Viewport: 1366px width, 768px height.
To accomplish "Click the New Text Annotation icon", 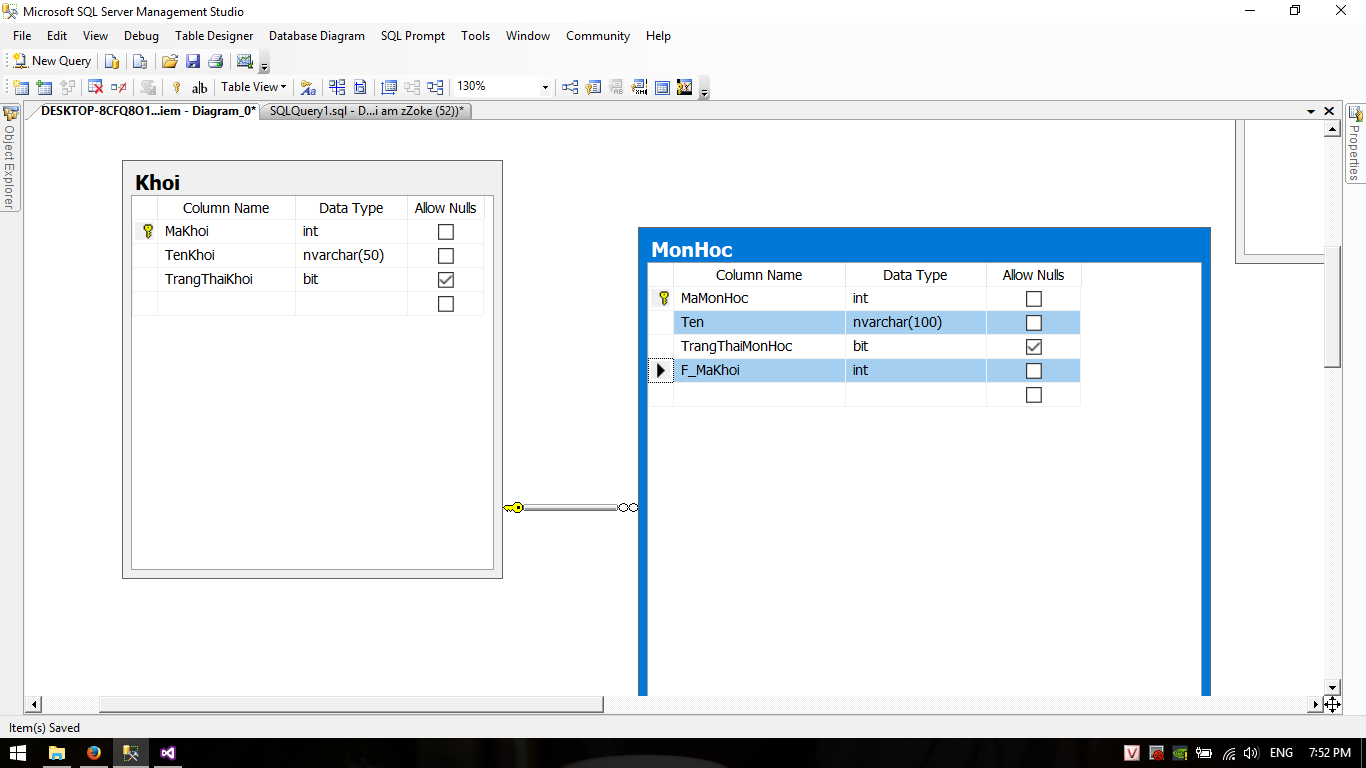I will point(200,88).
